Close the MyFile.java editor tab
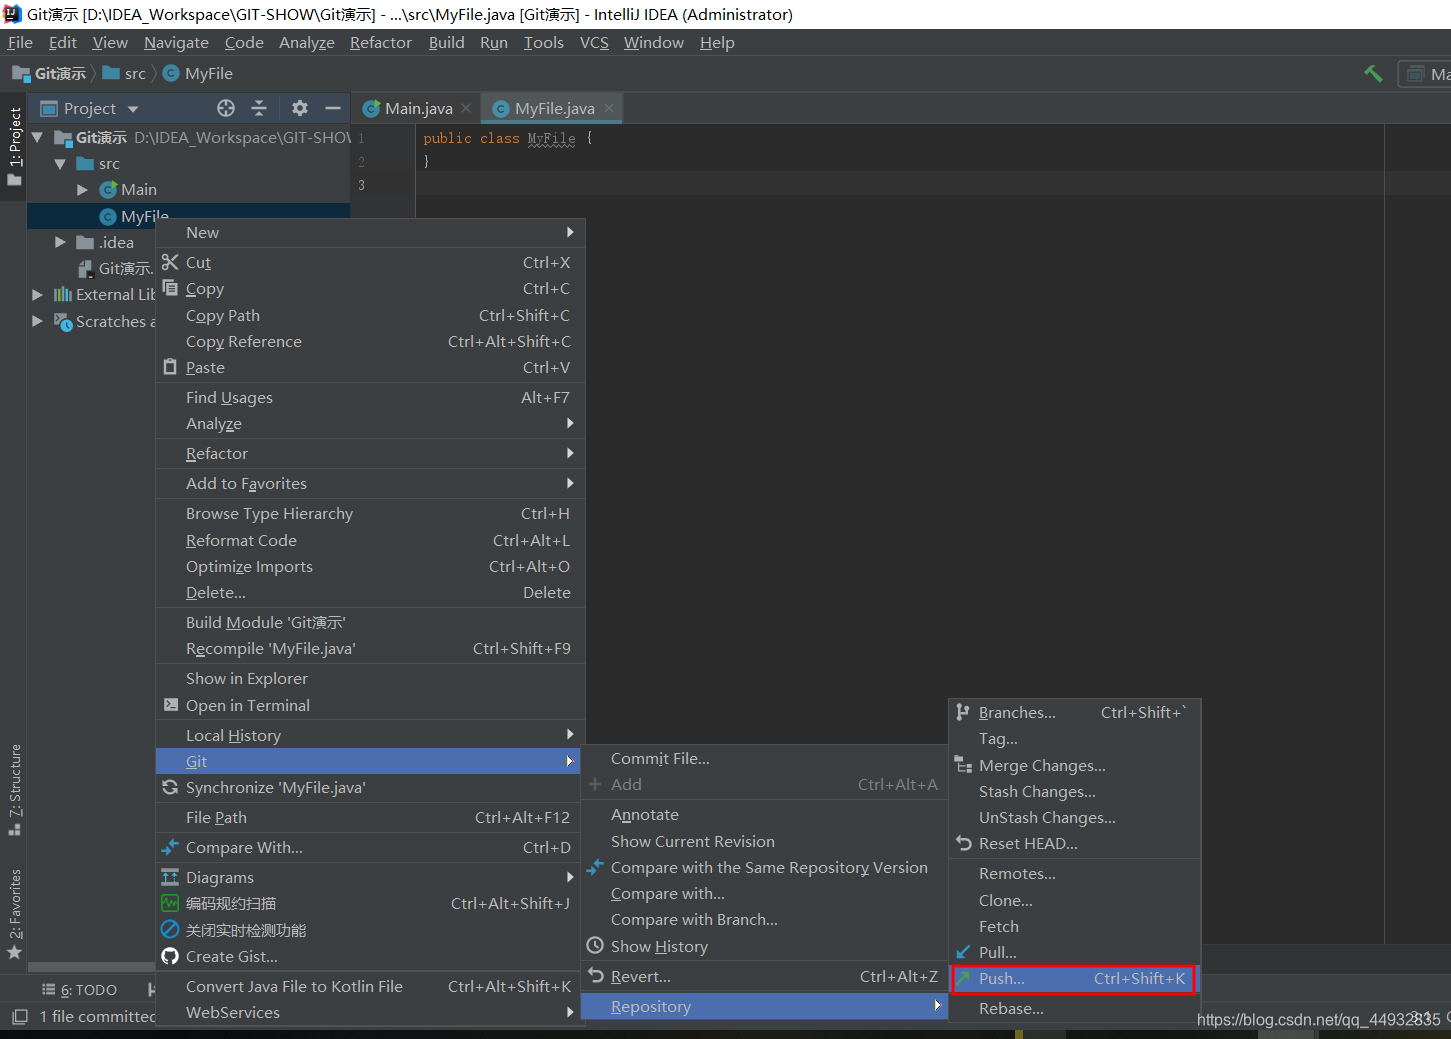Screen dimensions: 1451x1039 tap(609, 108)
